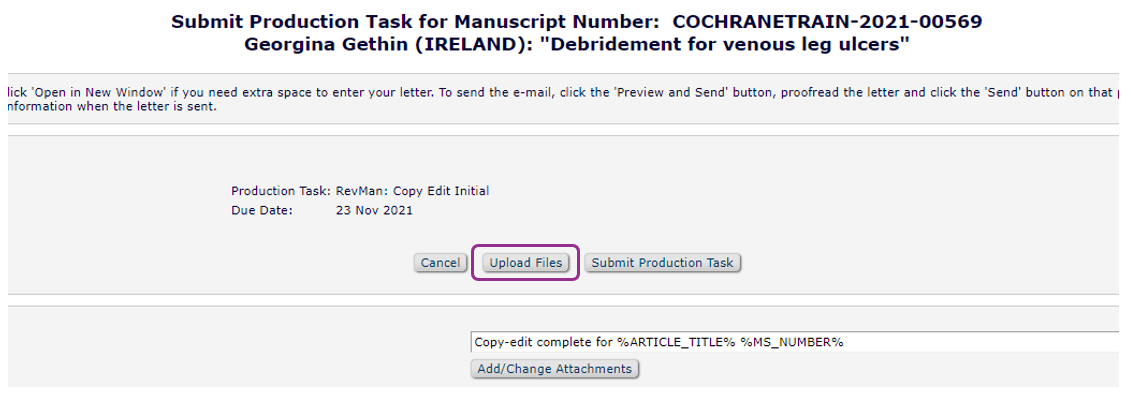Click 'Copy-edit complete for' in subject field
The width and height of the screenshot is (1131, 401).
[543, 342]
